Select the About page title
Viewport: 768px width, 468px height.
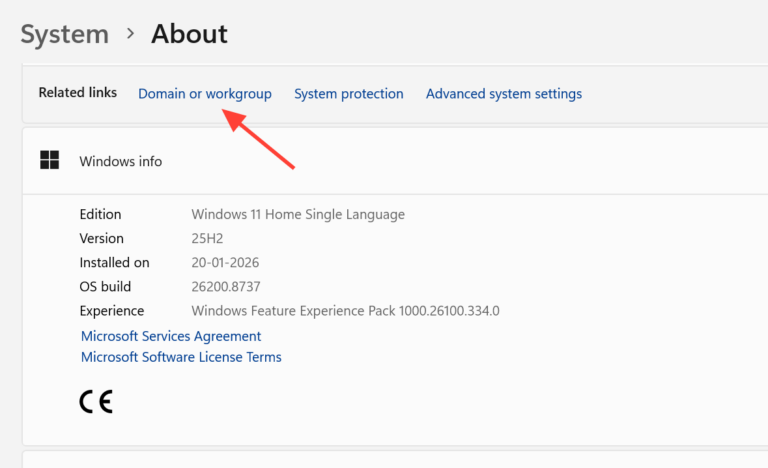[x=190, y=34]
